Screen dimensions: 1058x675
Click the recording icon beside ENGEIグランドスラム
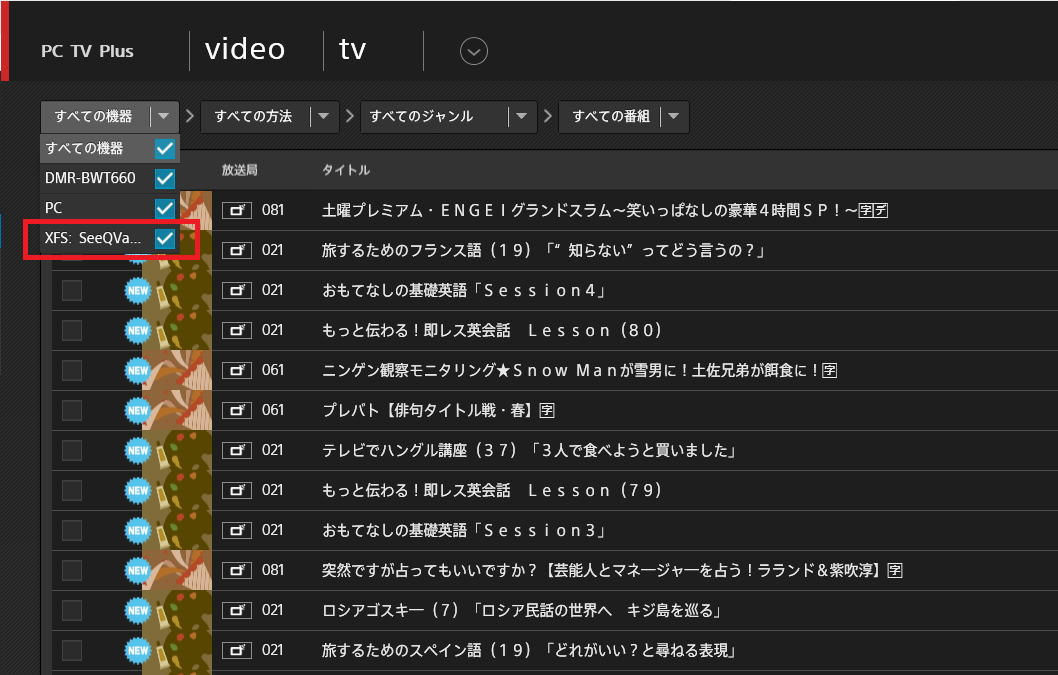click(x=236, y=210)
